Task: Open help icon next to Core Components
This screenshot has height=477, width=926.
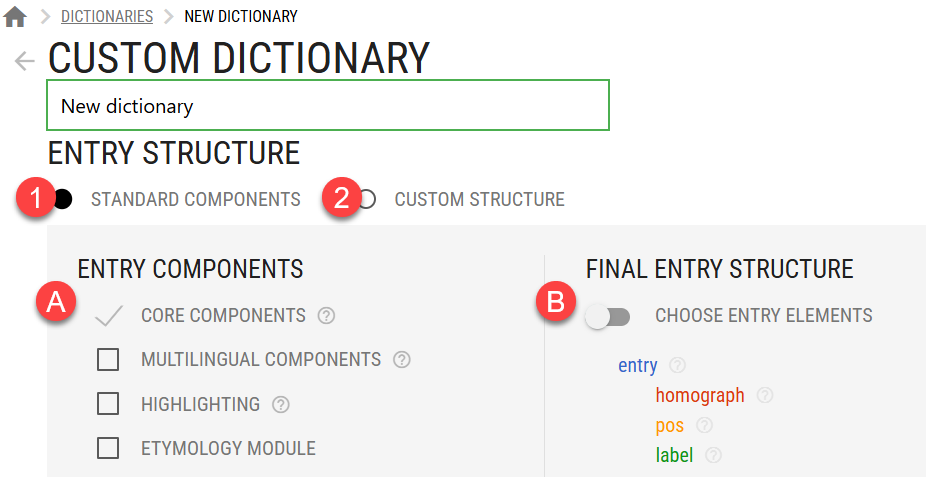Action: 326,316
